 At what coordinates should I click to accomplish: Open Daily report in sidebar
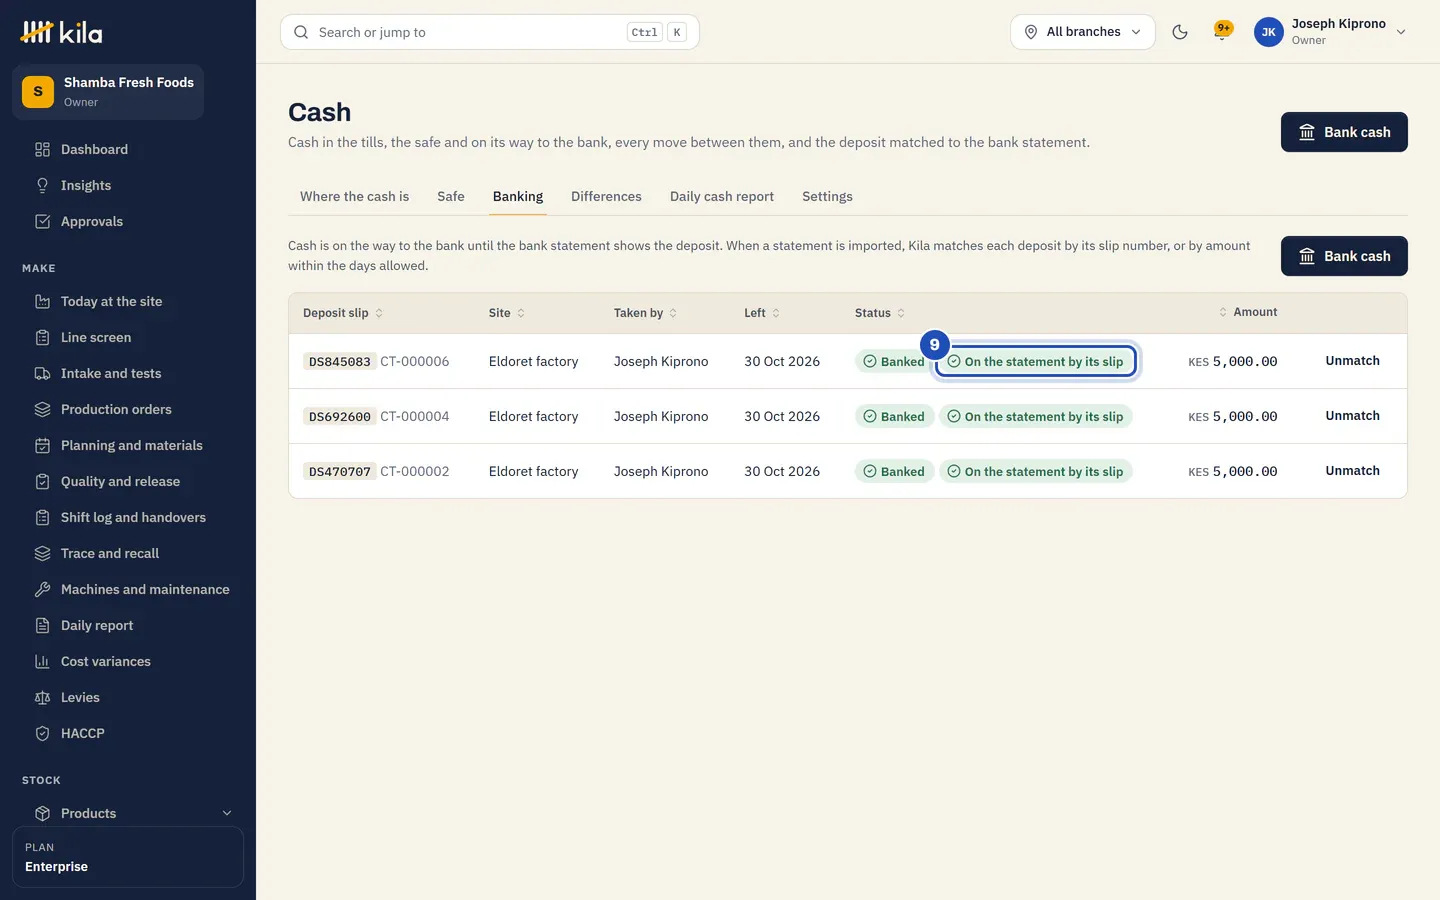tap(128, 625)
